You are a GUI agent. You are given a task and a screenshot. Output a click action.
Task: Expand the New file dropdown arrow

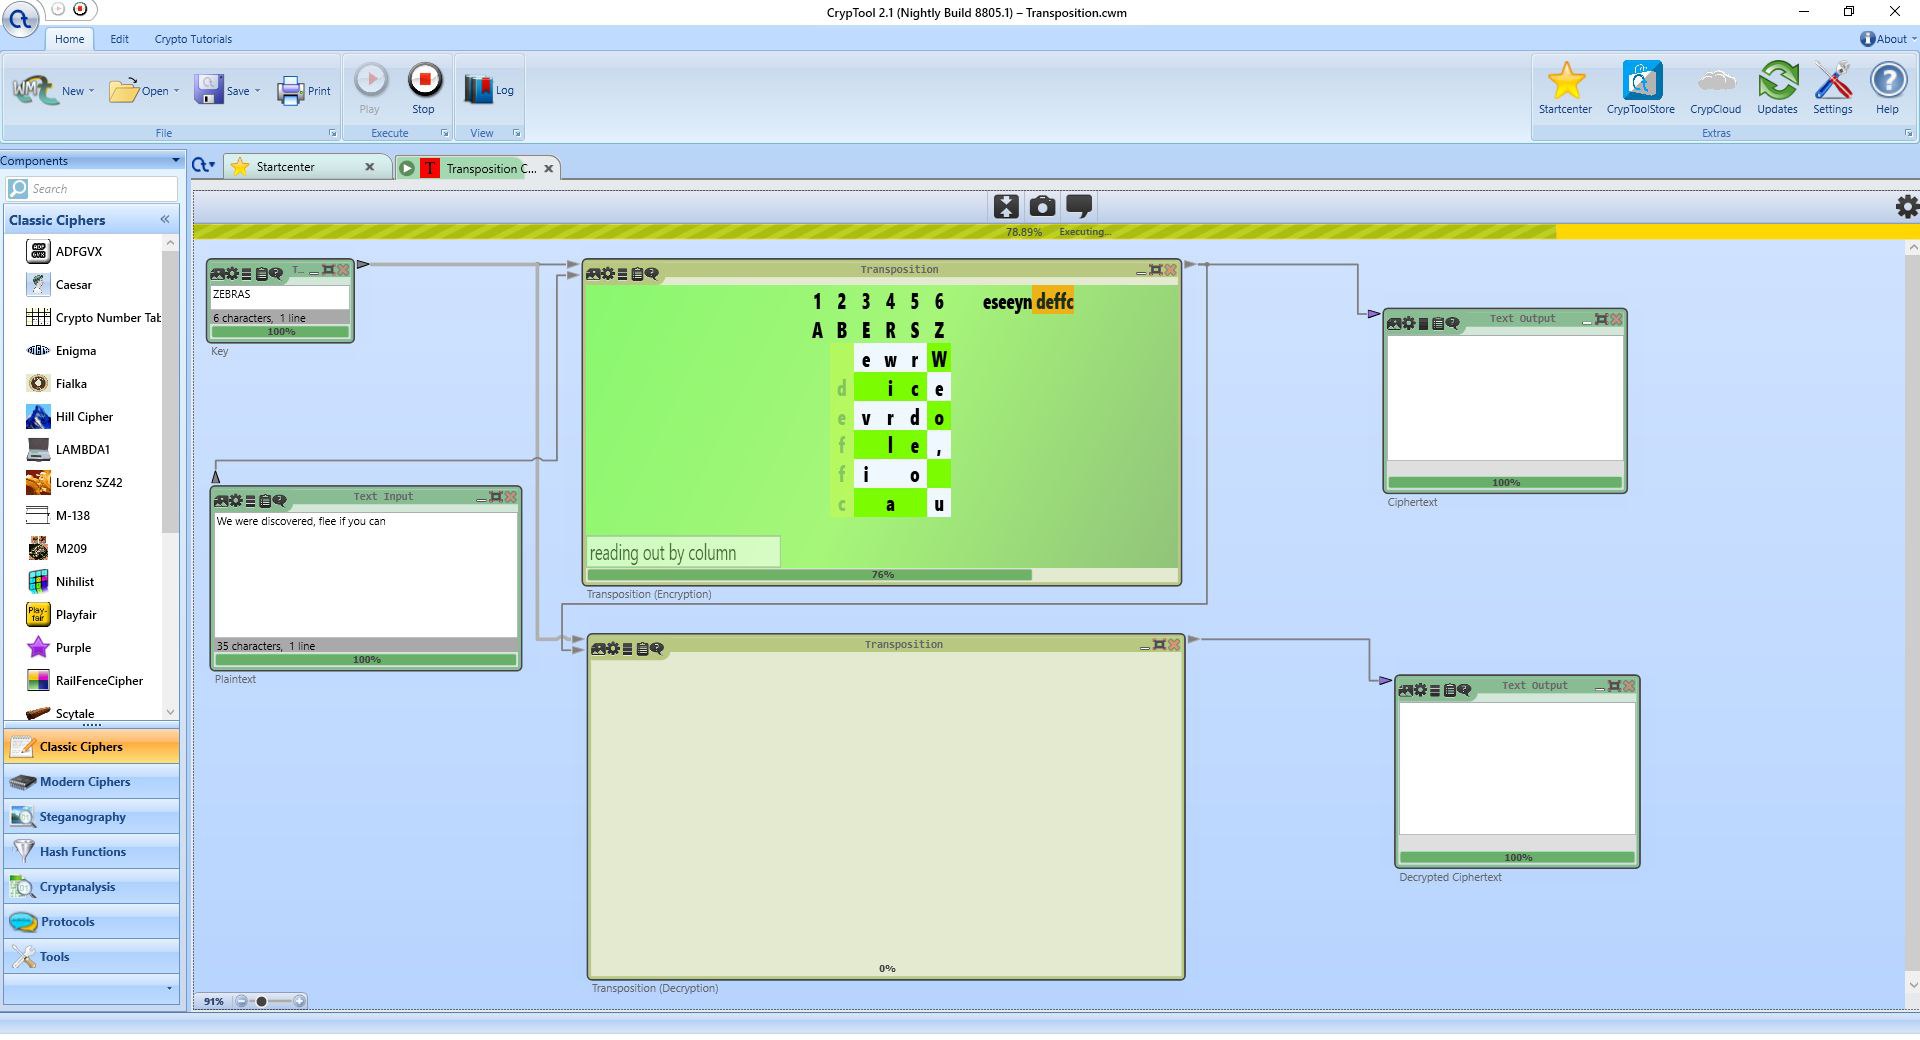91,91
